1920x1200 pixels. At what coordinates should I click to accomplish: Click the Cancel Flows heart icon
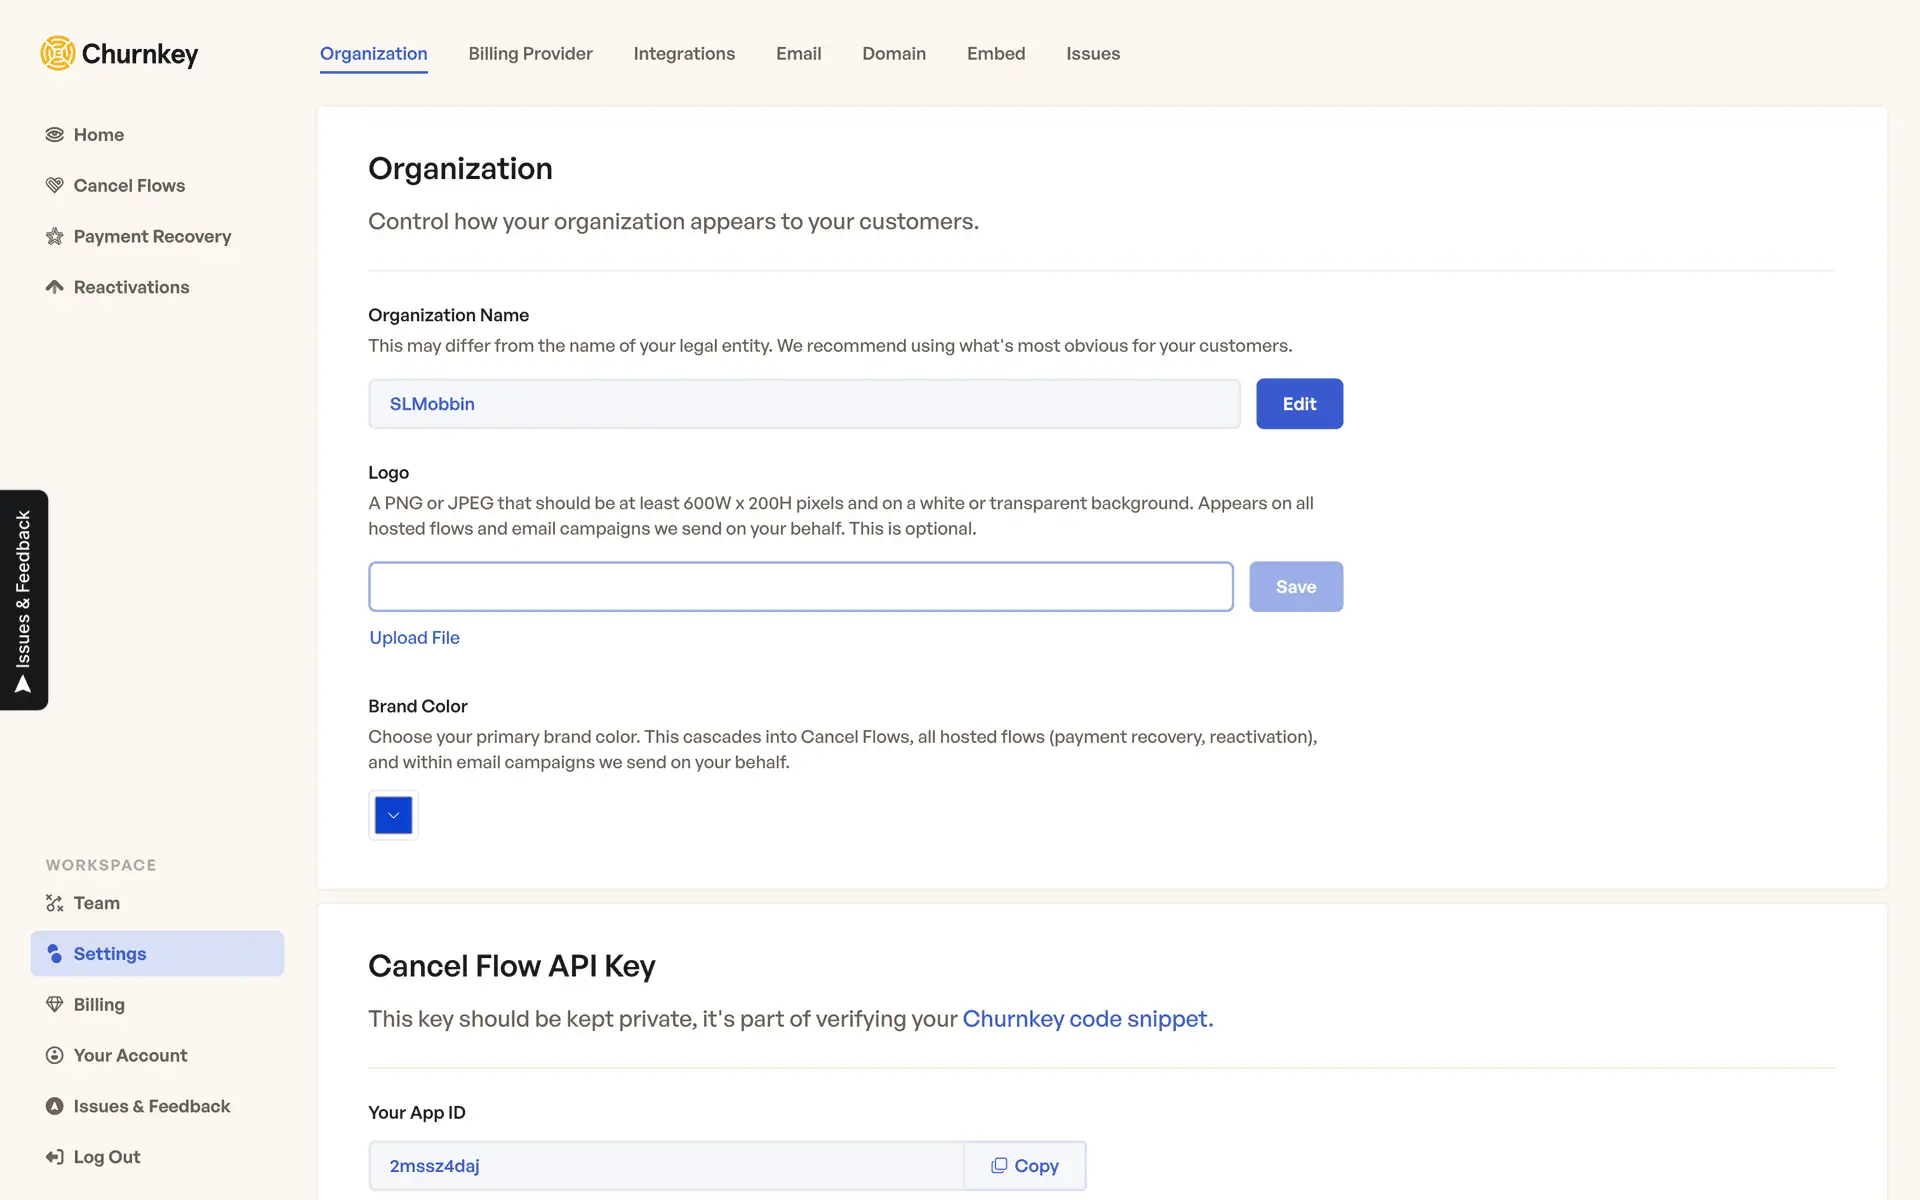pyautogui.click(x=55, y=186)
